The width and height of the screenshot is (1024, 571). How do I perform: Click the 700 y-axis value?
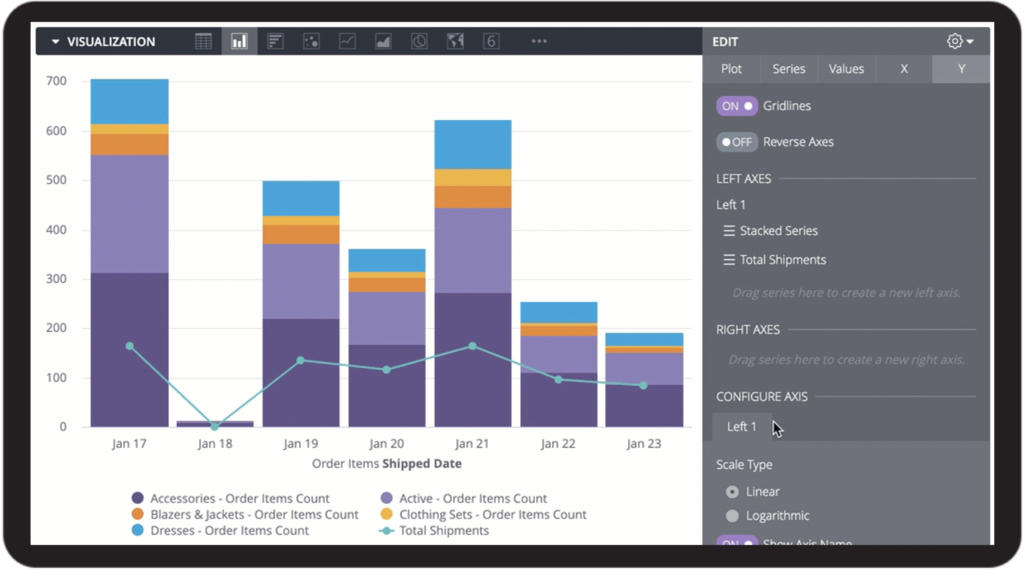(x=56, y=81)
